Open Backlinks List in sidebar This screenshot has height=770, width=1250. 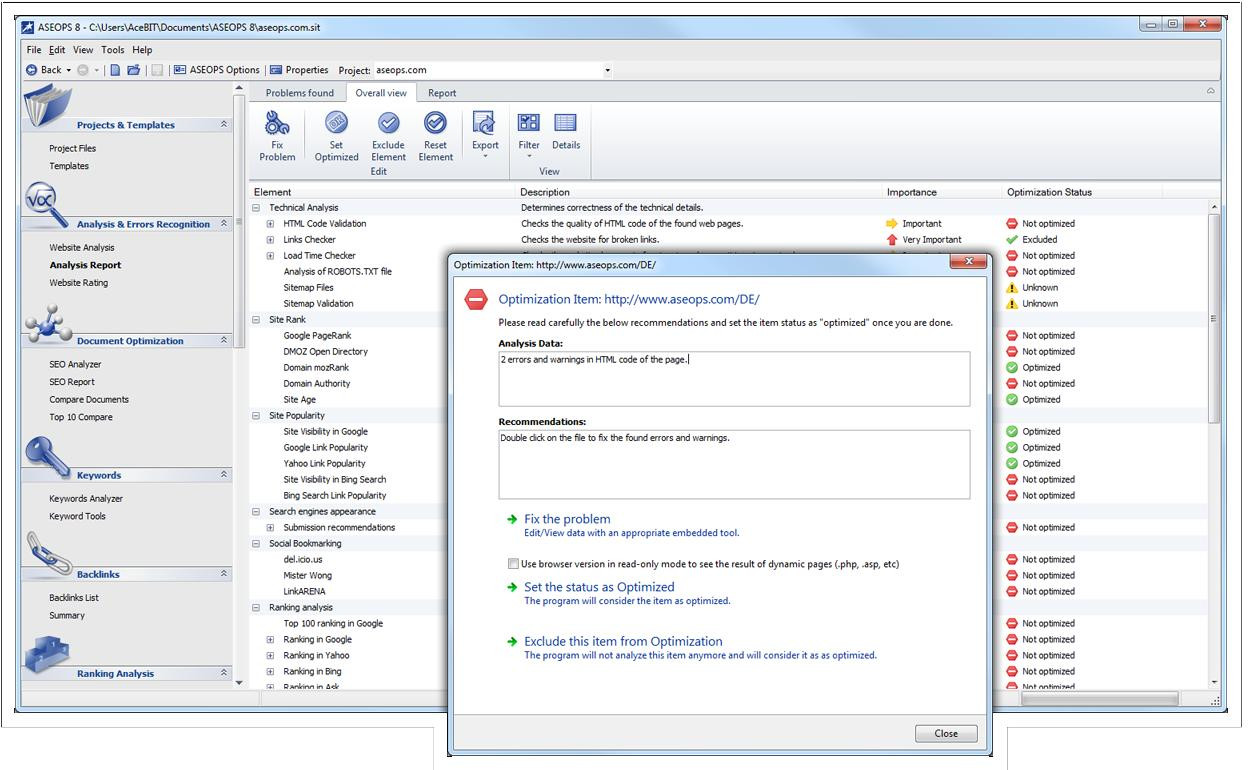[x=74, y=598]
